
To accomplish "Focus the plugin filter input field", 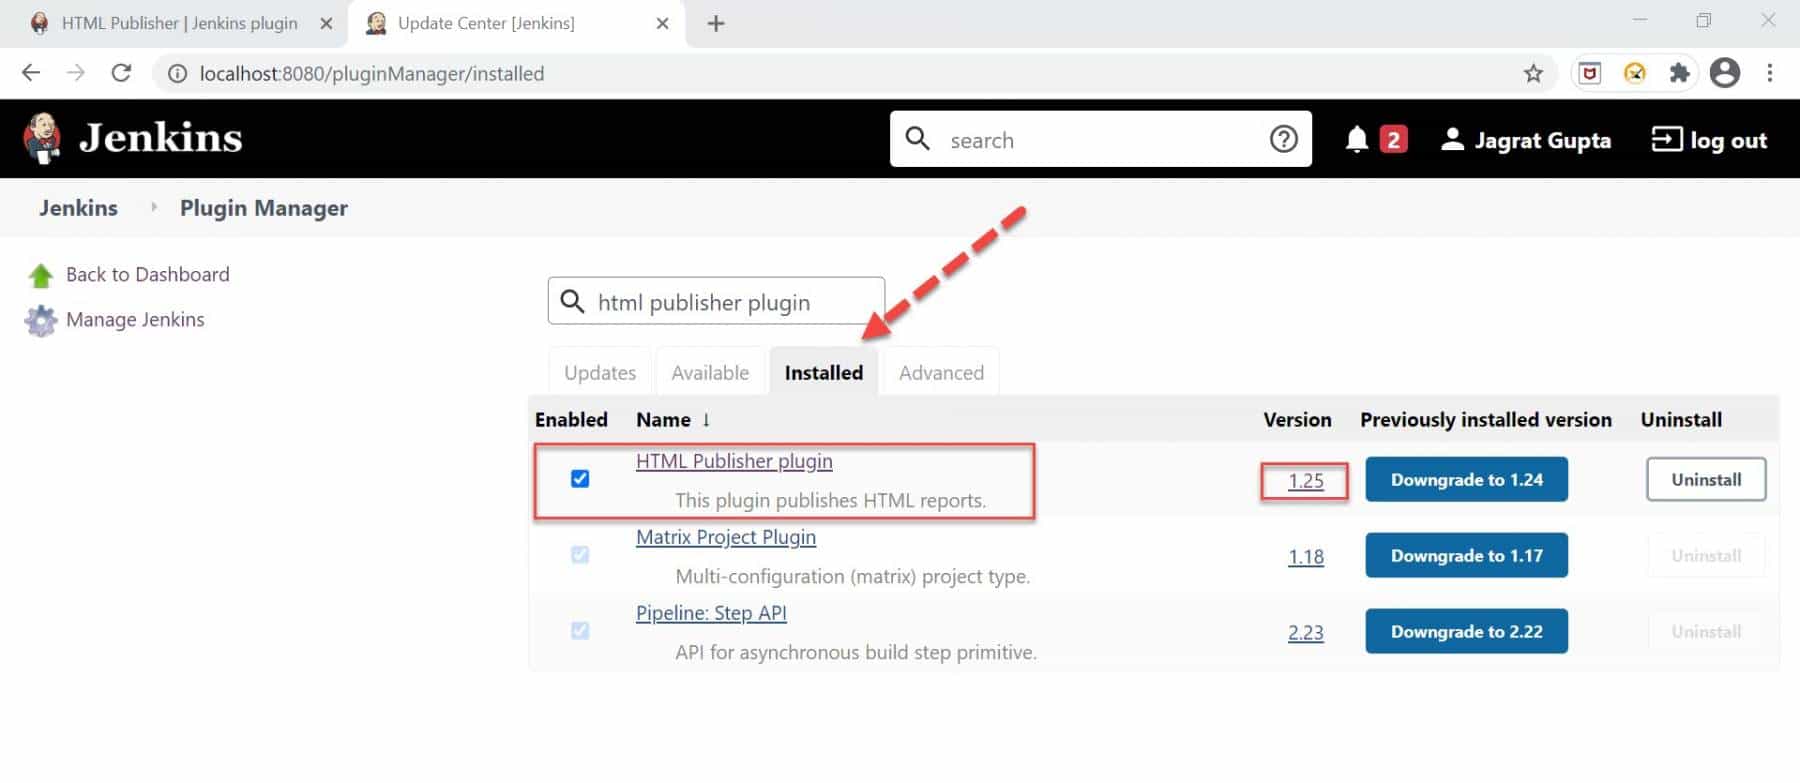I will pyautogui.click(x=716, y=301).
